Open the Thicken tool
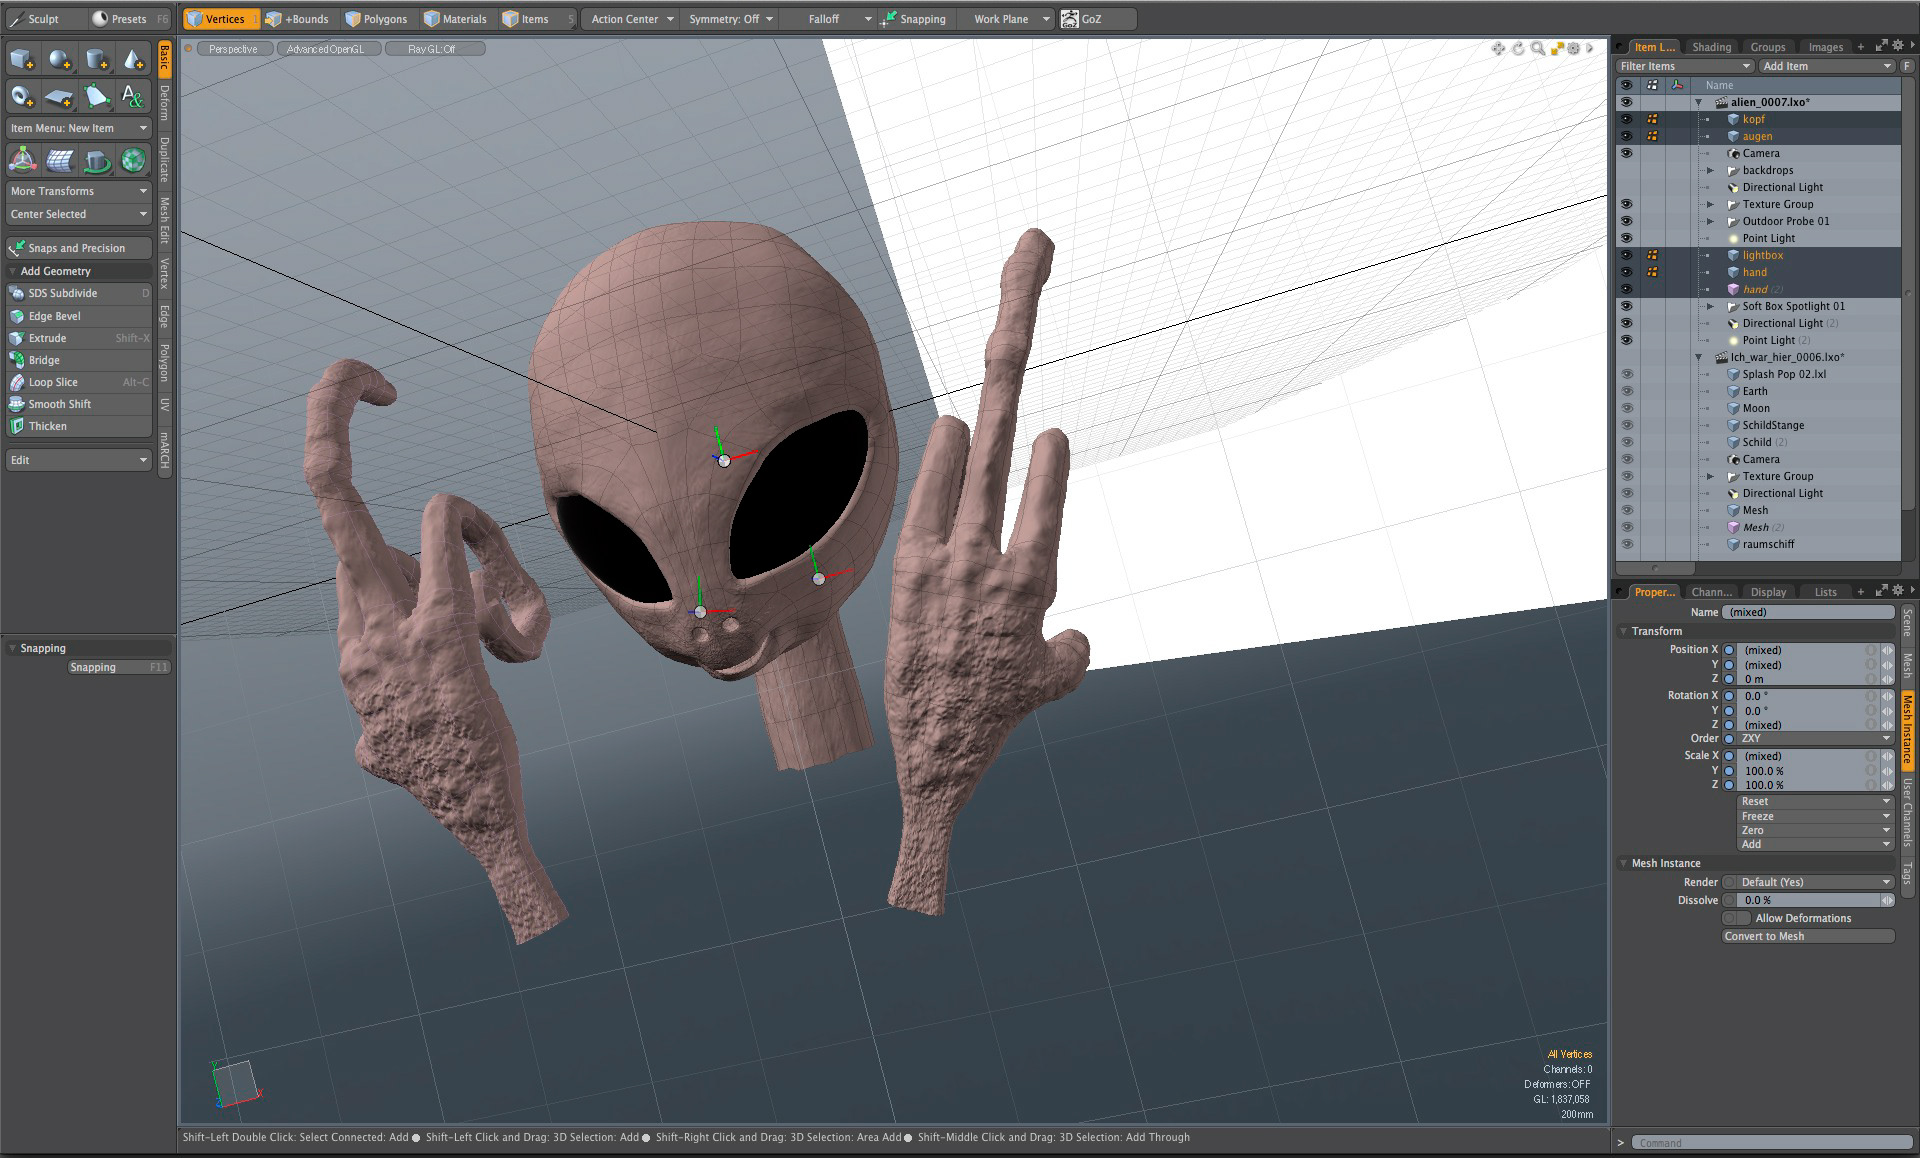 tap(47, 426)
